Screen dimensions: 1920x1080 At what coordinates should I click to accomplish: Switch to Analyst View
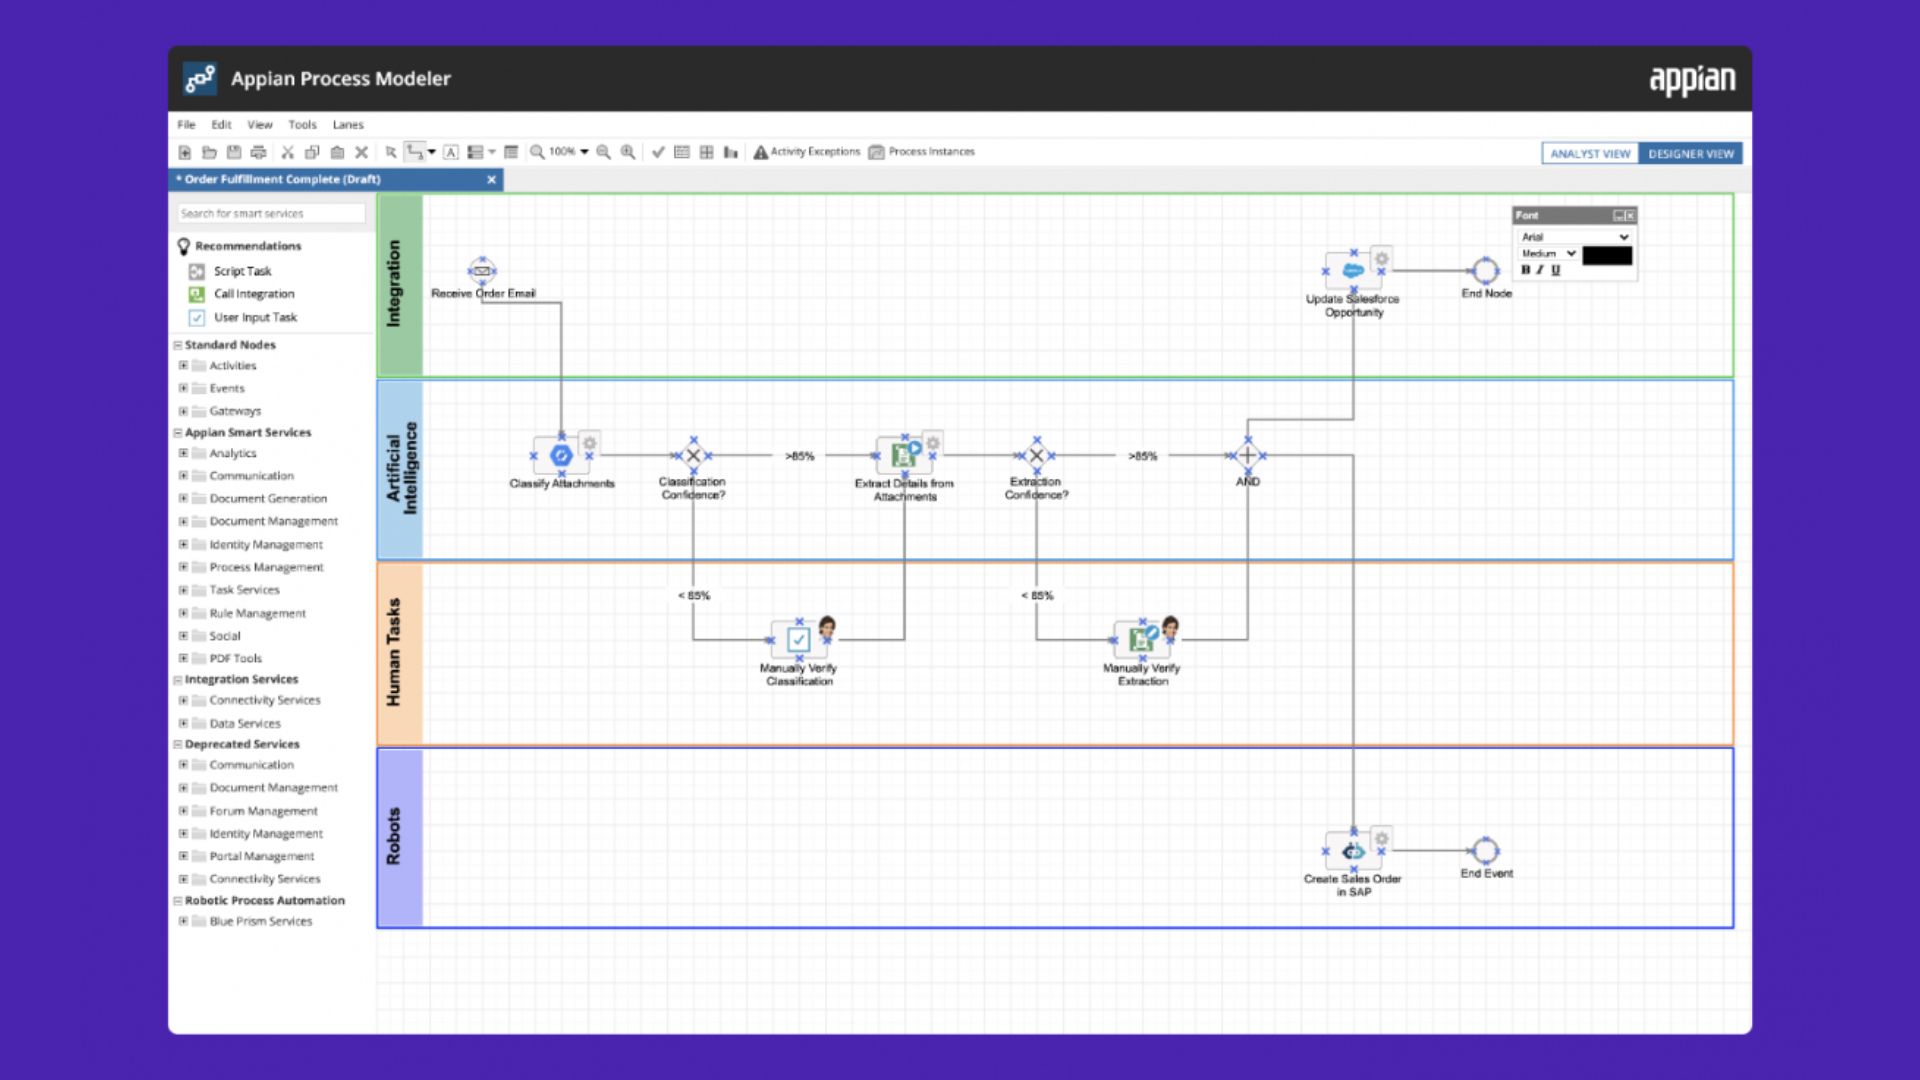[x=1590, y=153]
